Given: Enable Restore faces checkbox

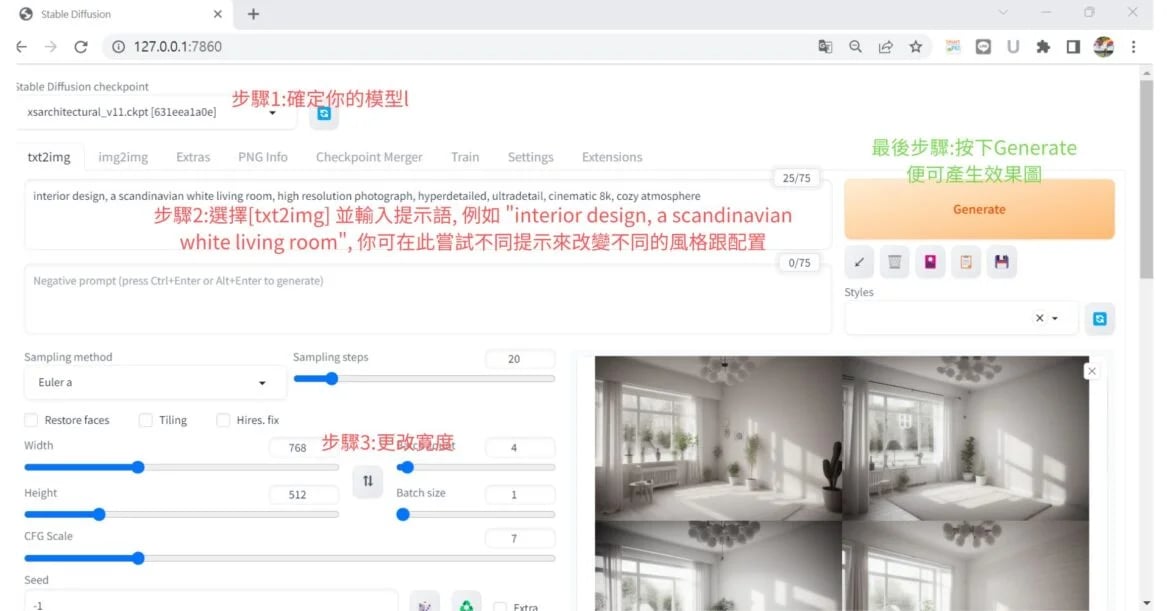Looking at the screenshot, I should (31, 420).
